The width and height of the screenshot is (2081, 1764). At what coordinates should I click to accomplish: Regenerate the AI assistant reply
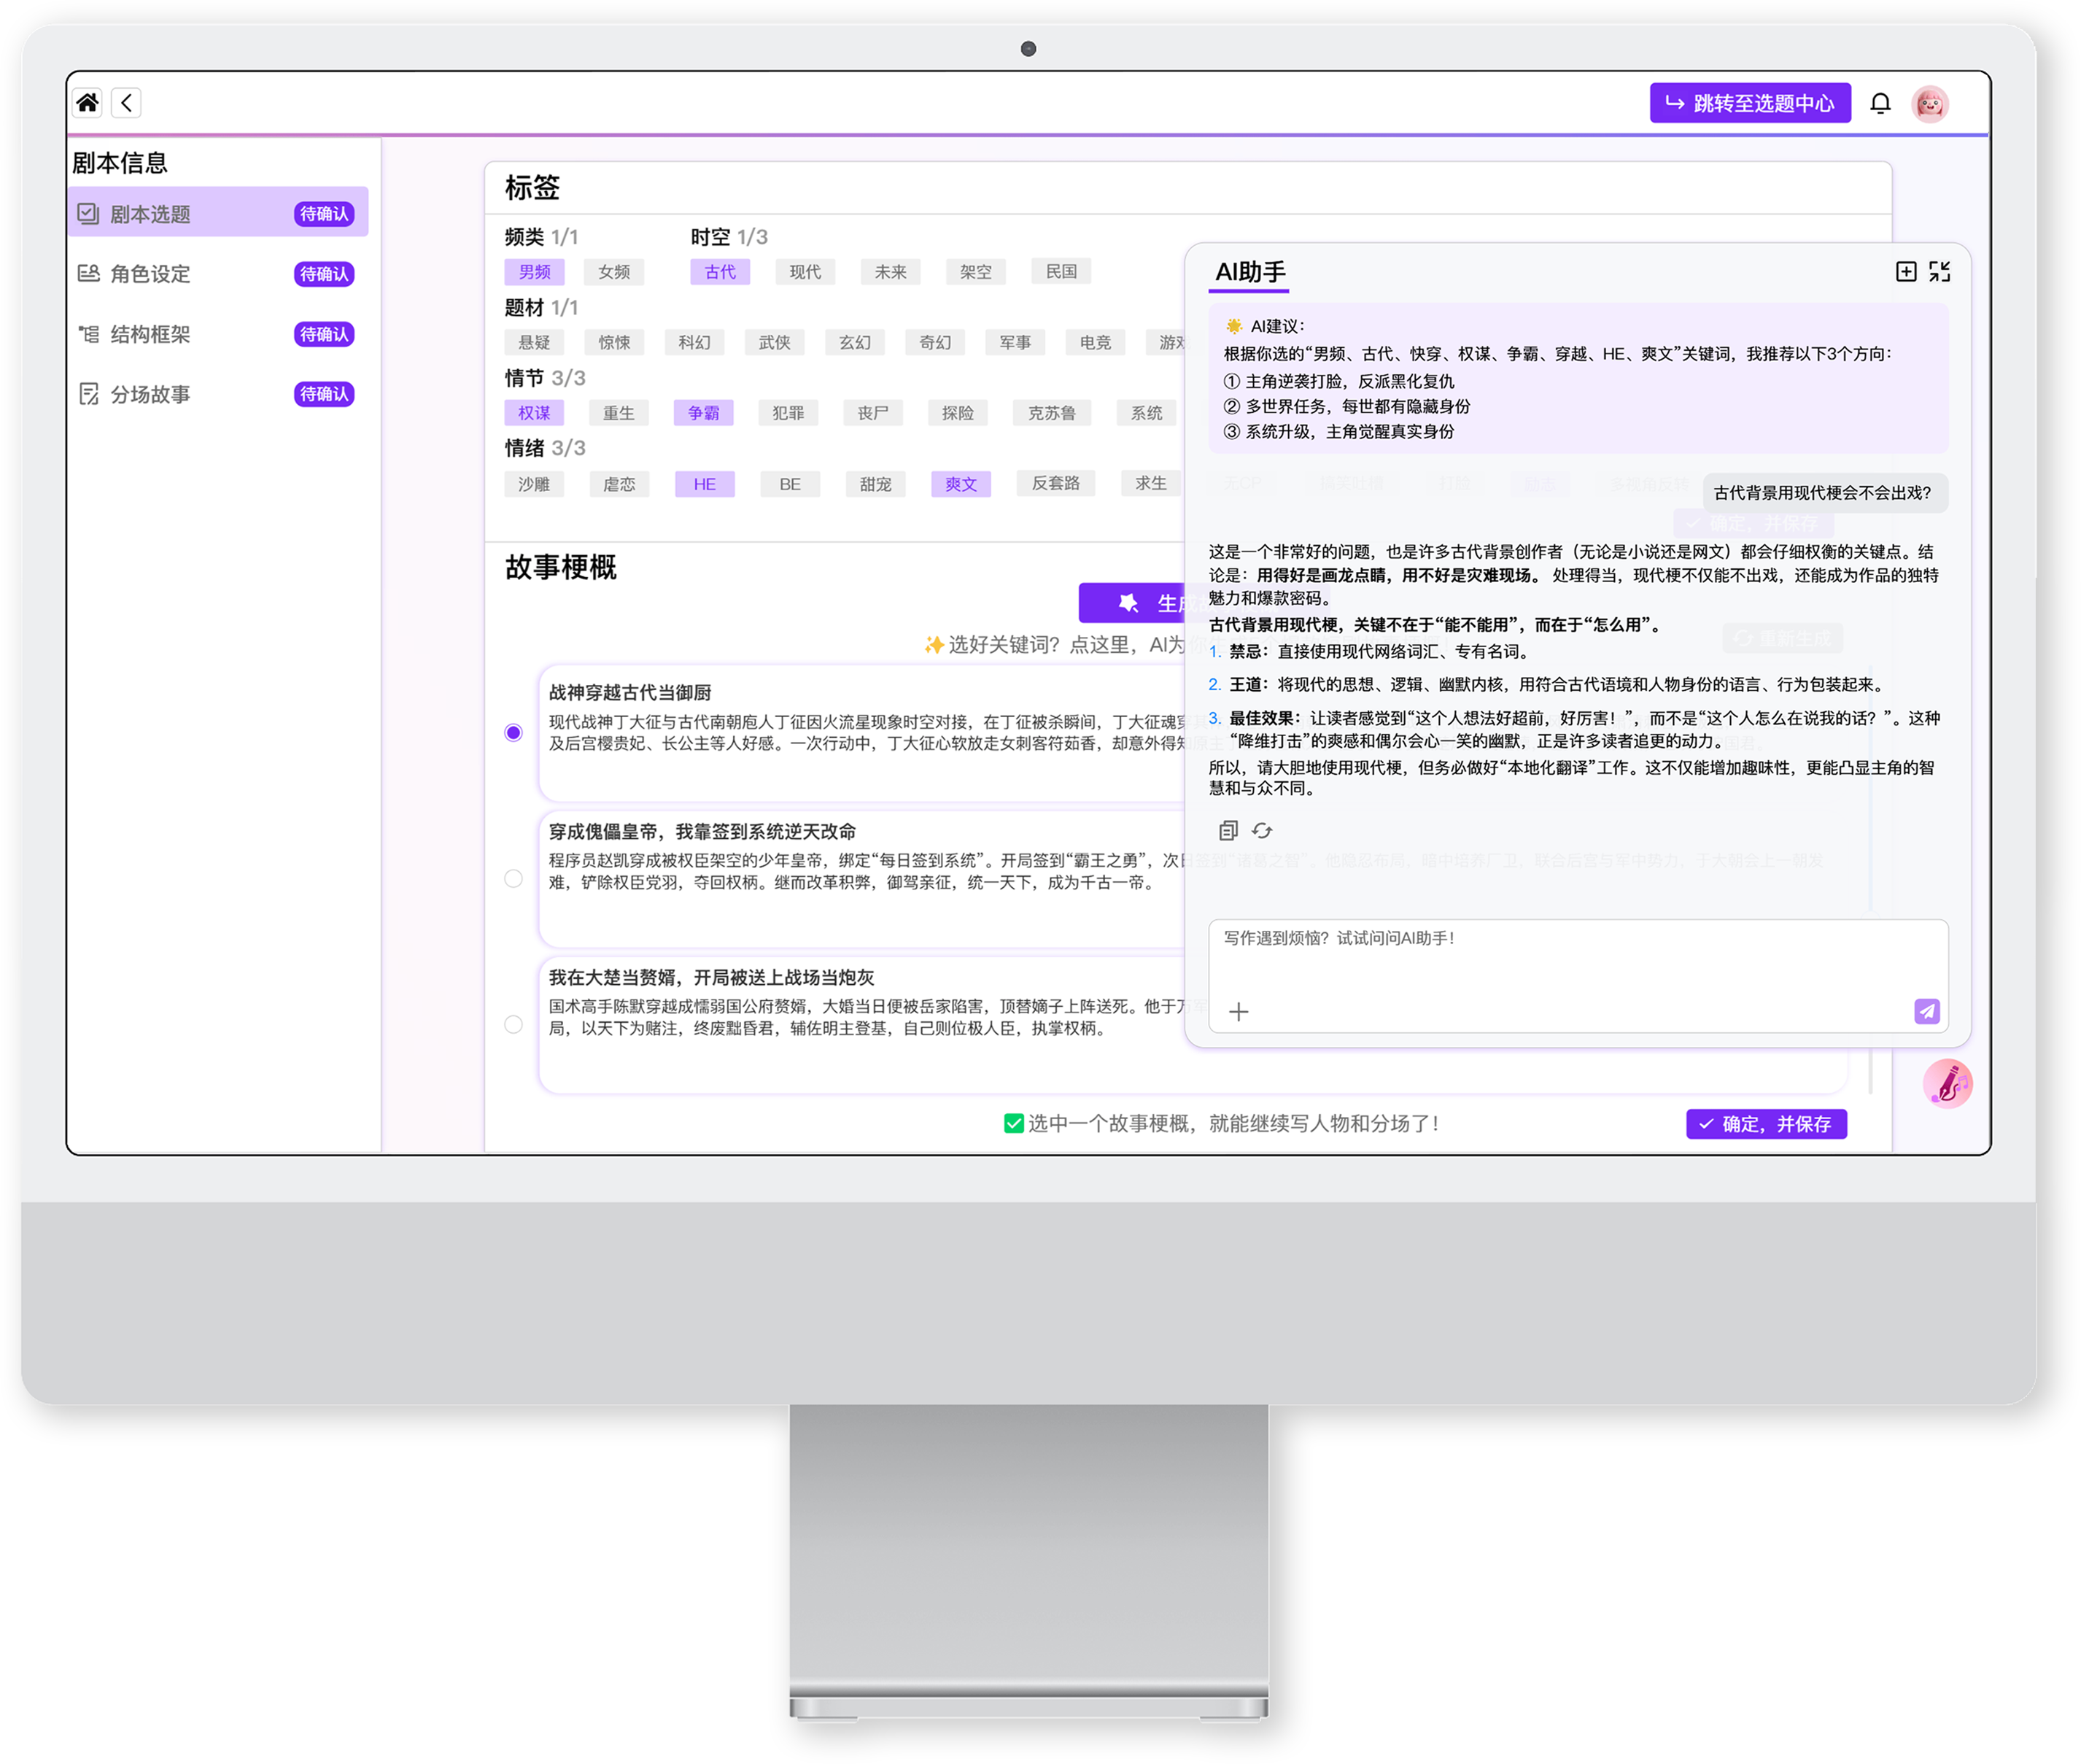pos(1262,830)
